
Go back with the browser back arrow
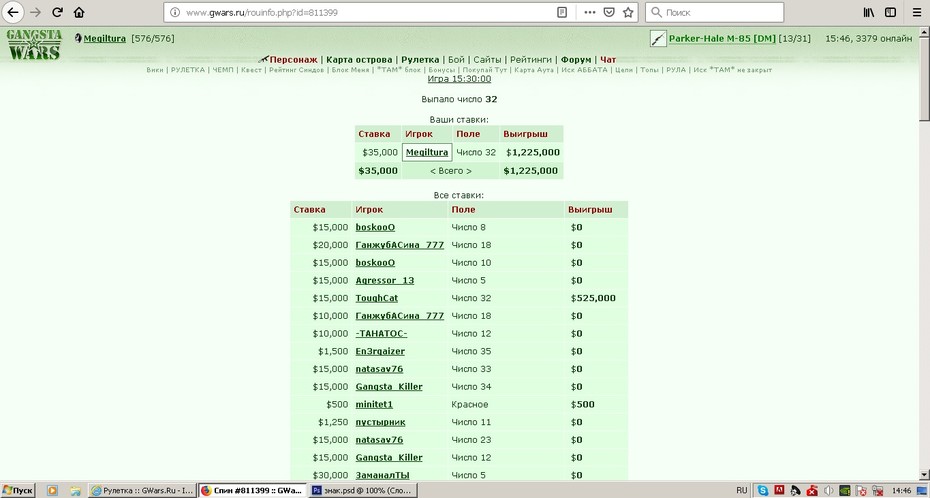(12, 12)
